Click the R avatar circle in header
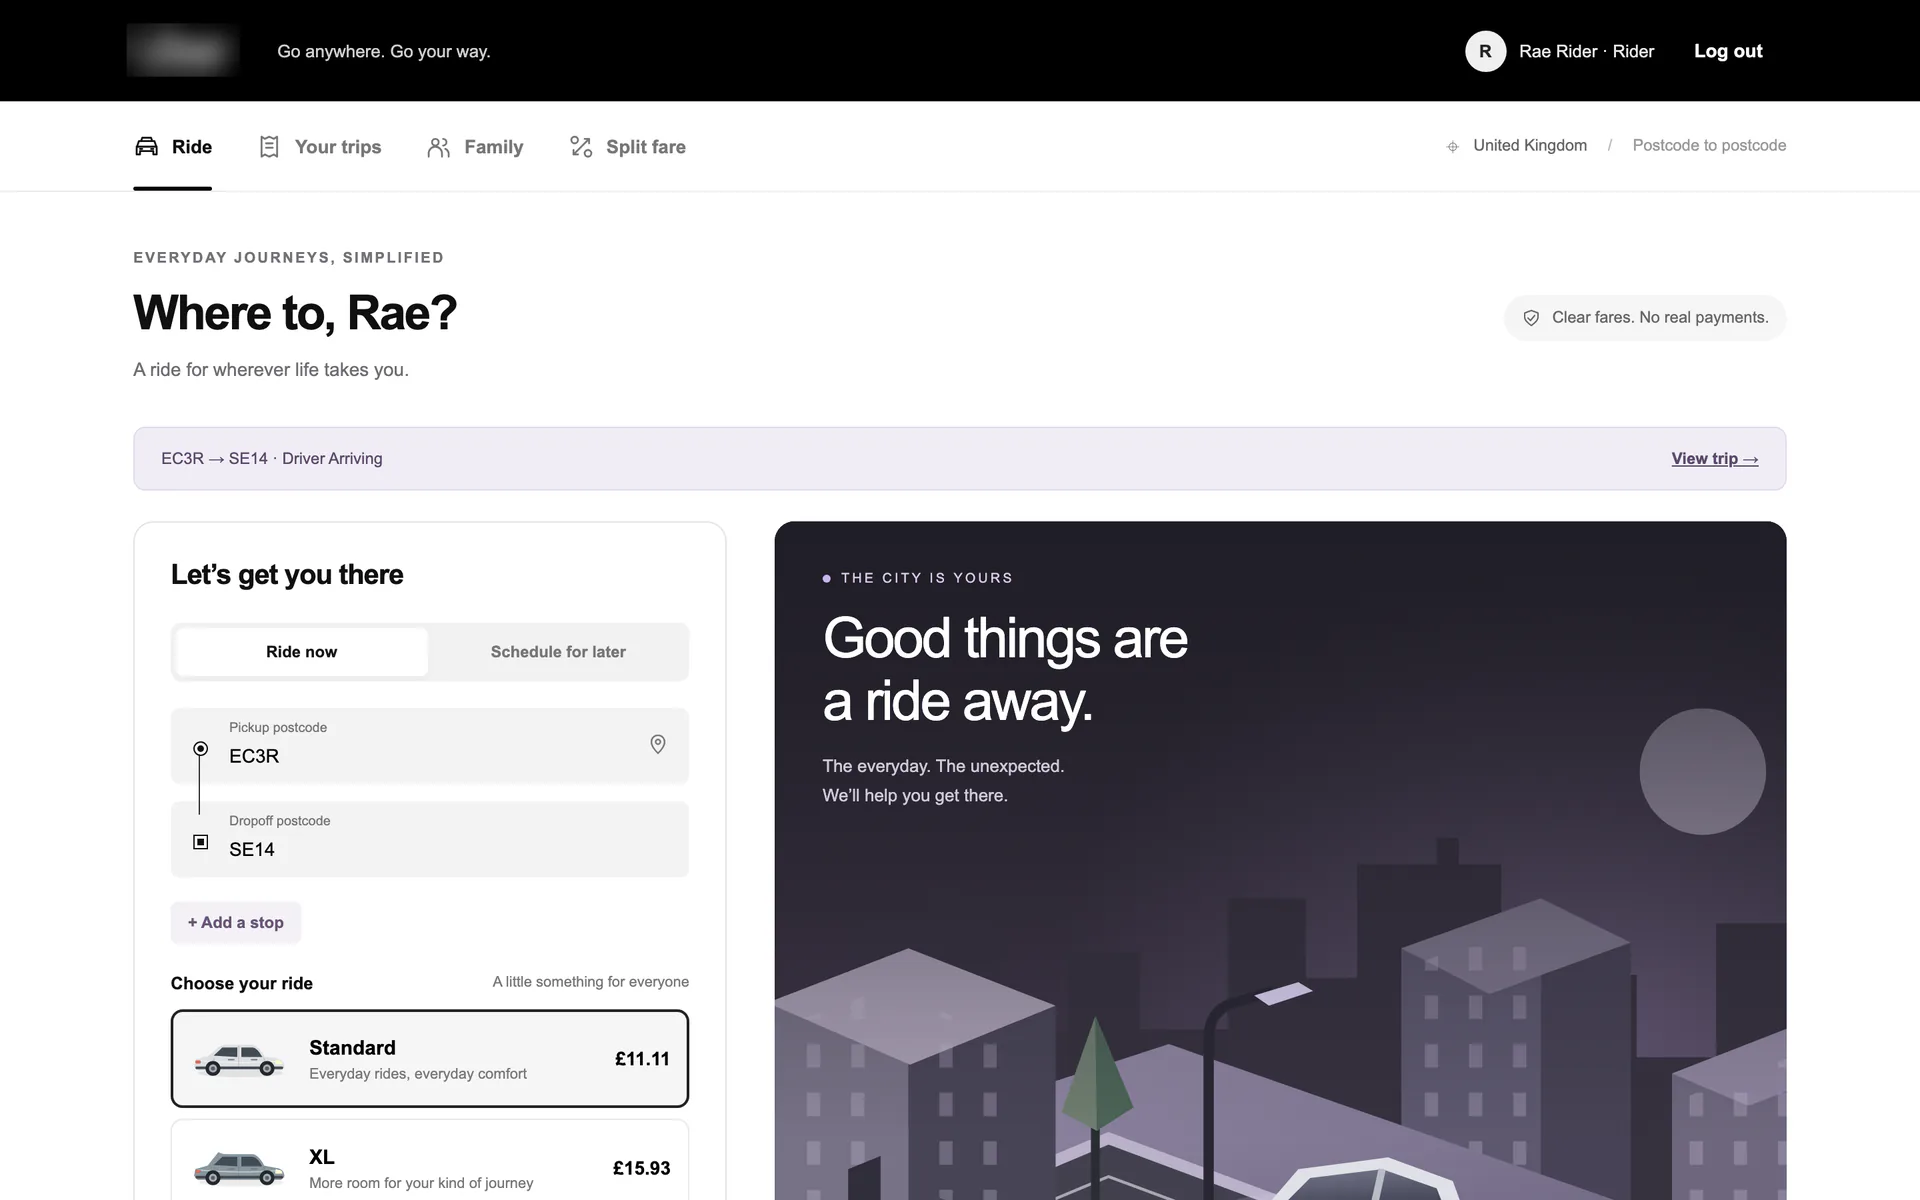1920x1200 pixels. [x=1485, y=51]
